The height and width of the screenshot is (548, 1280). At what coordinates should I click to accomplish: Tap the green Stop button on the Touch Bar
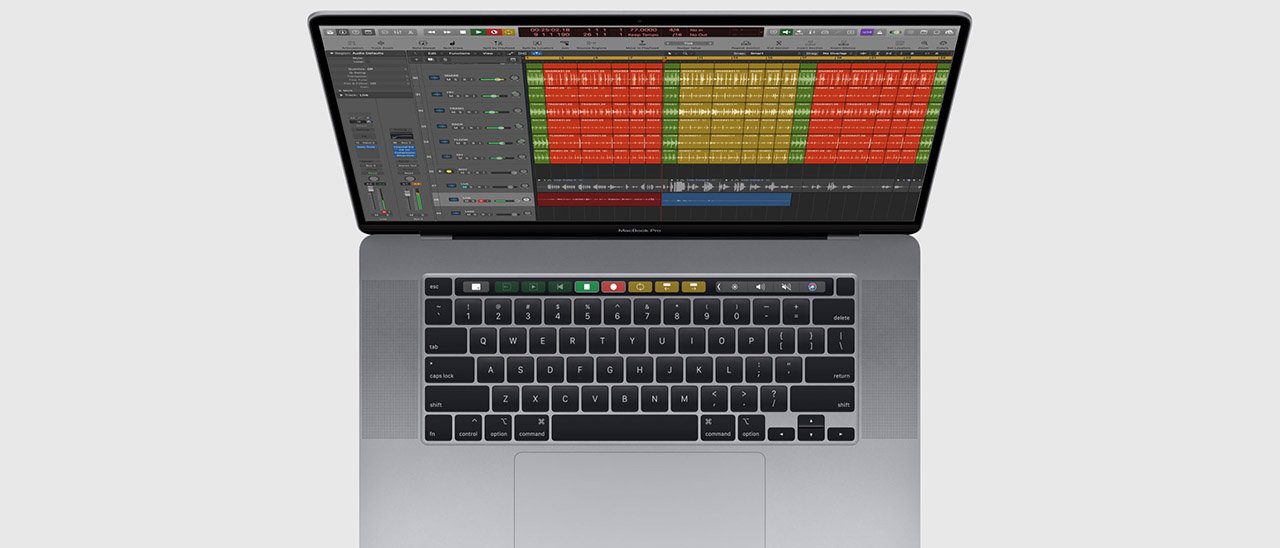(587, 286)
